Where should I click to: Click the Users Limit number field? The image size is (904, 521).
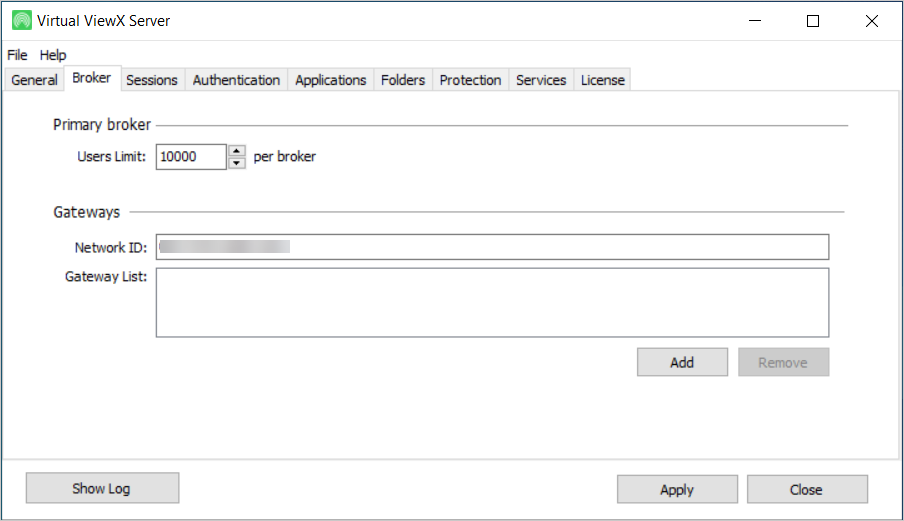point(191,157)
